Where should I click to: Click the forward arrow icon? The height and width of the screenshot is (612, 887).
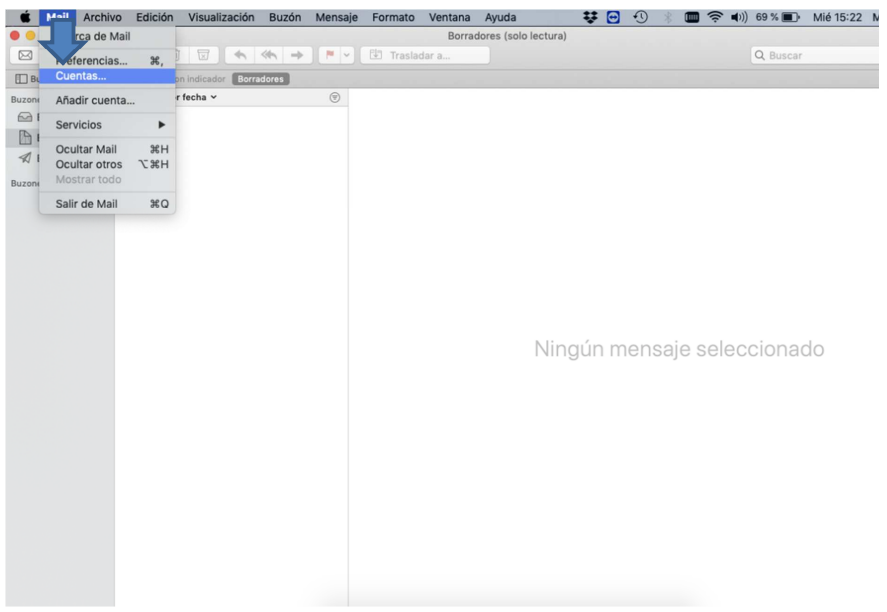click(297, 55)
